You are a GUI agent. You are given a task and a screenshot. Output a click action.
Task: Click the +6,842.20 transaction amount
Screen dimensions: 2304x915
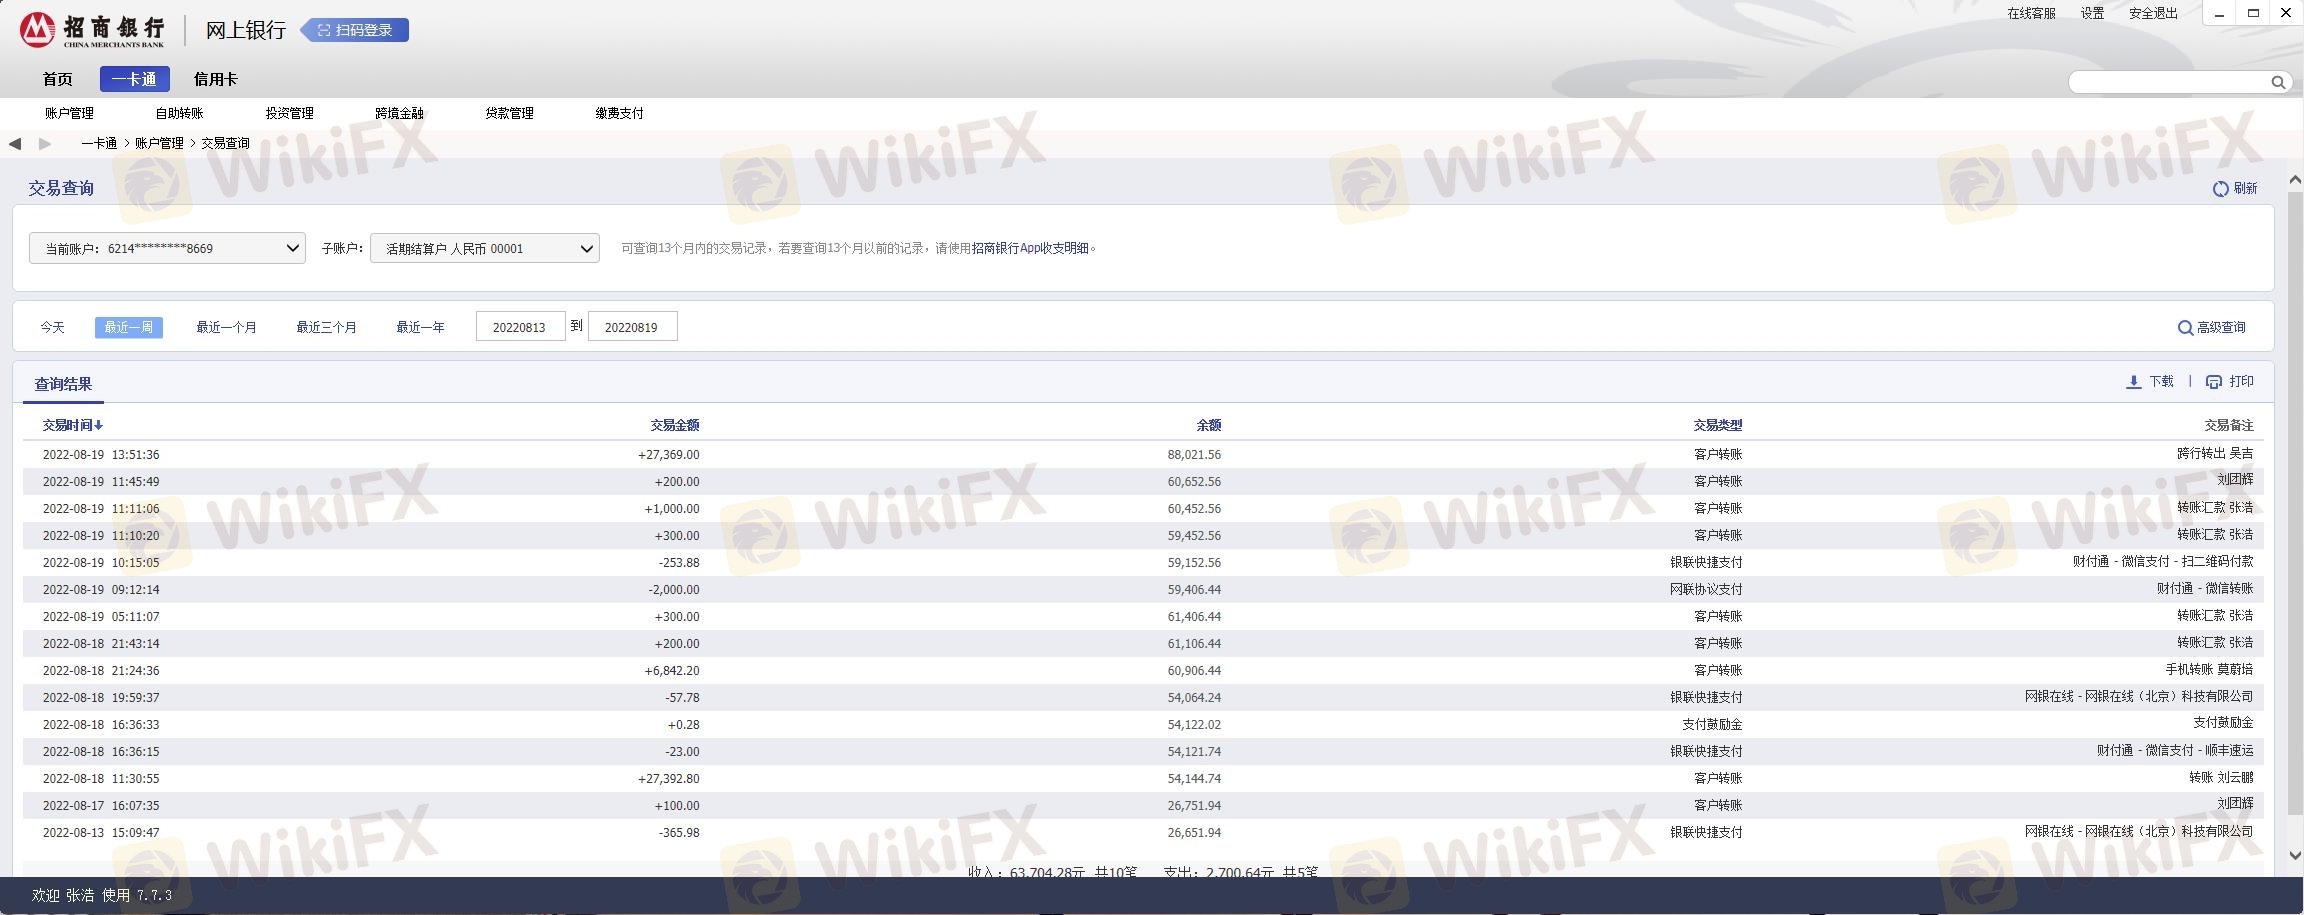click(672, 671)
